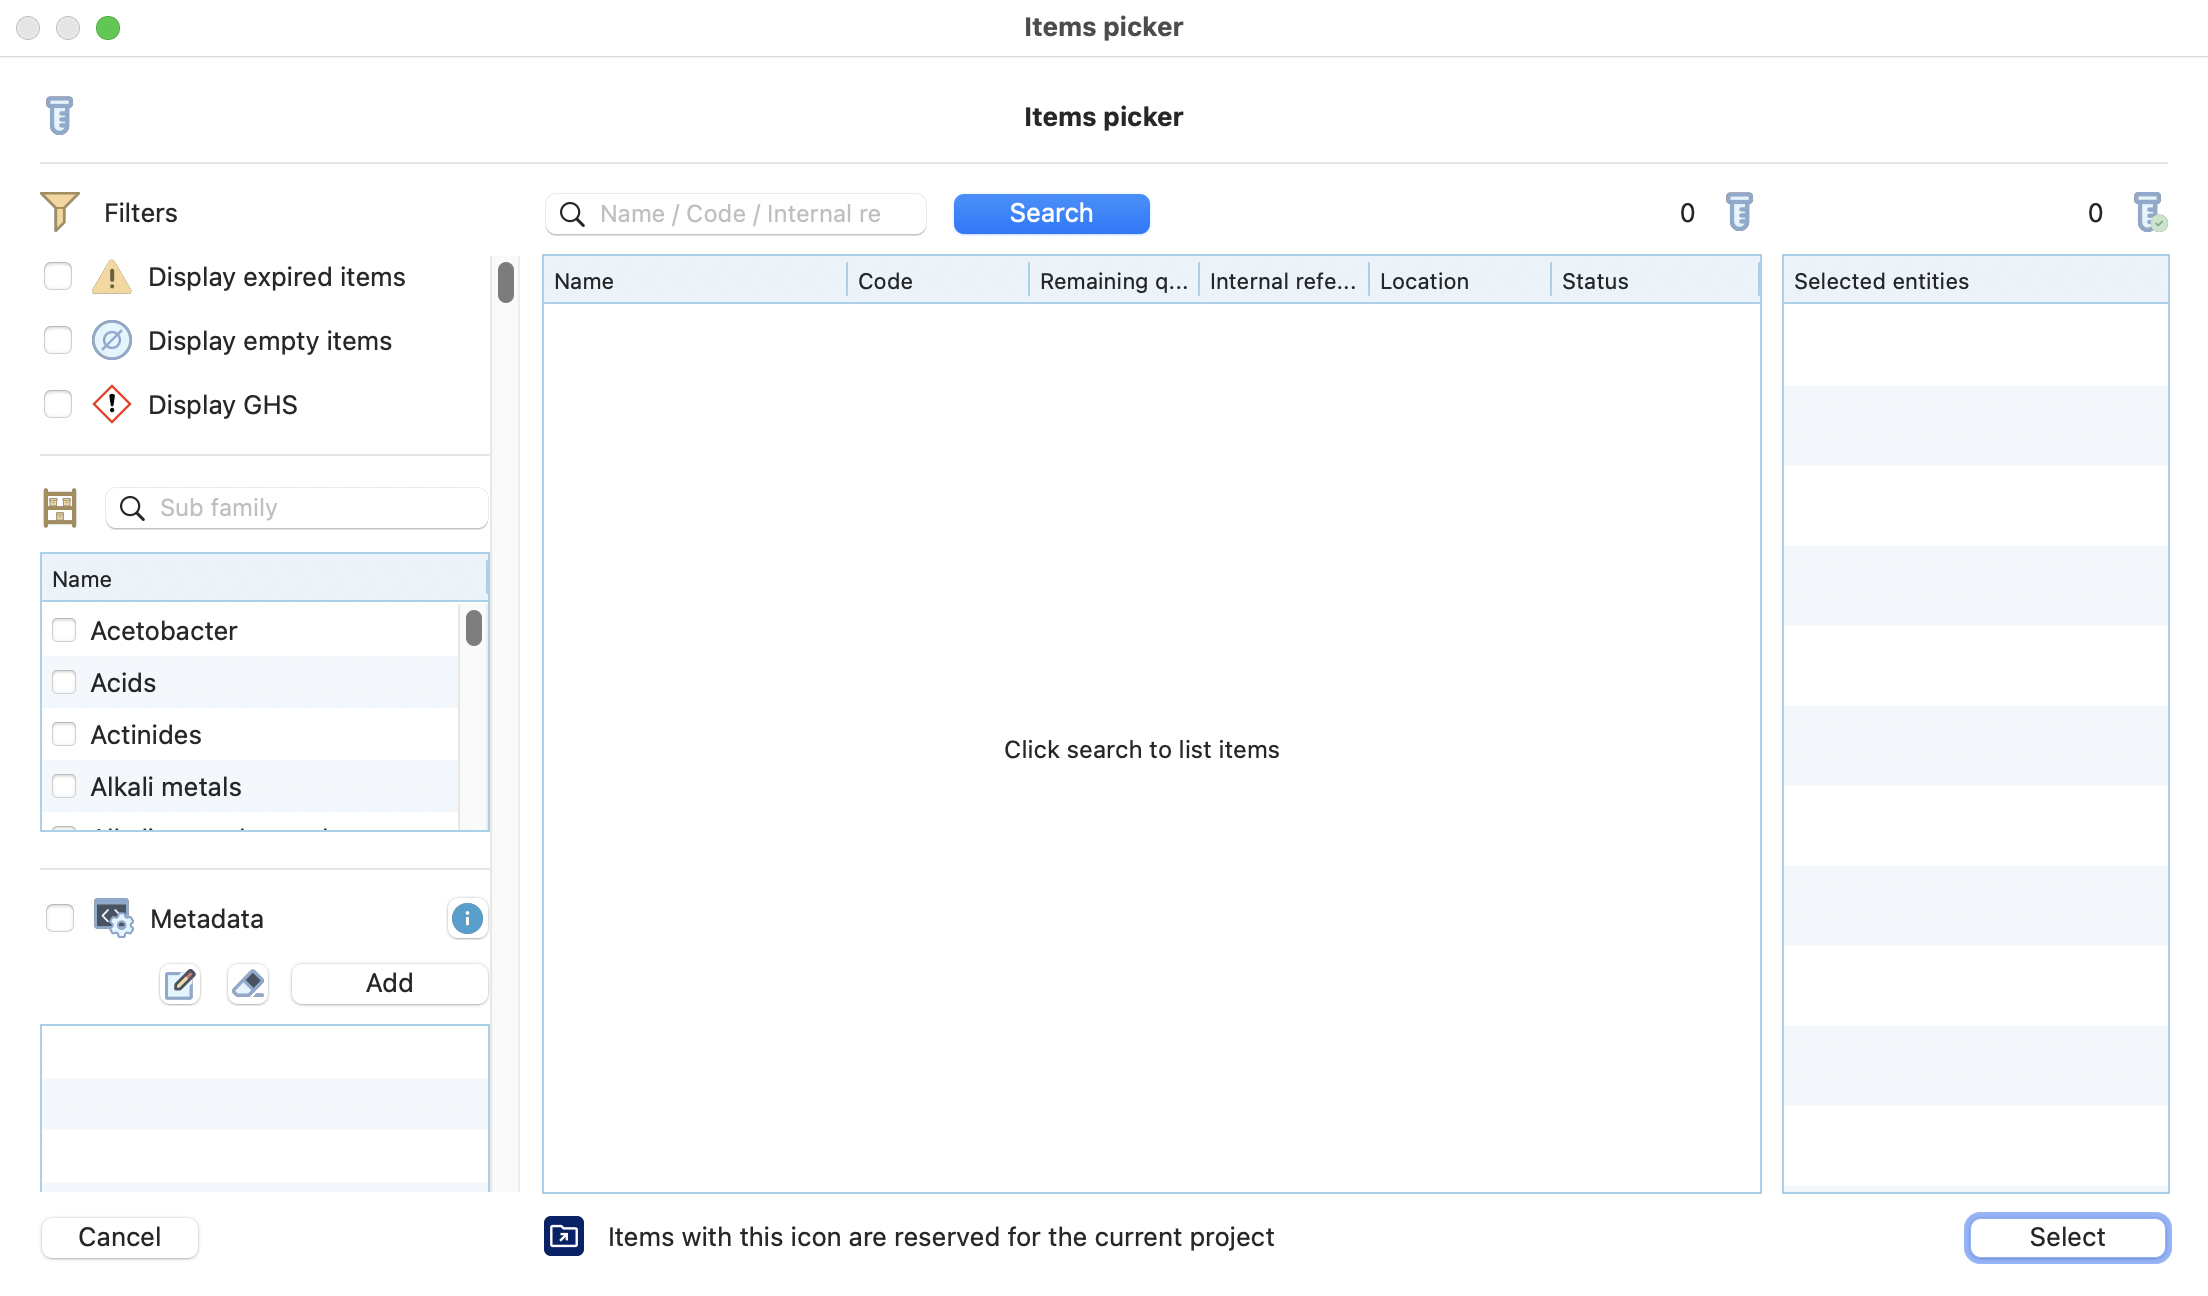
Task: Click the reserved-for-project folder icon
Action: (564, 1237)
